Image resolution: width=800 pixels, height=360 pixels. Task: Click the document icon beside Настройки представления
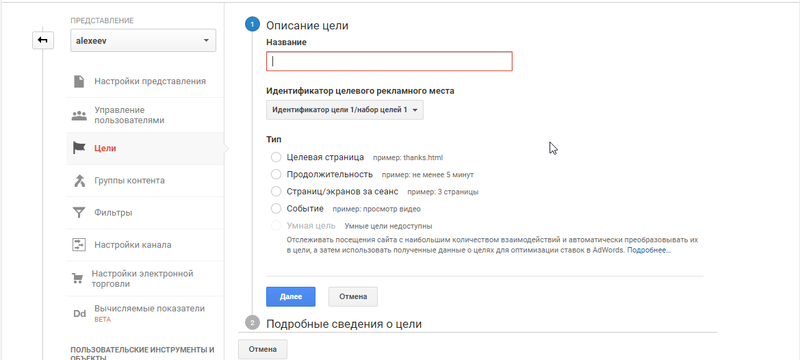click(x=79, y=81)
